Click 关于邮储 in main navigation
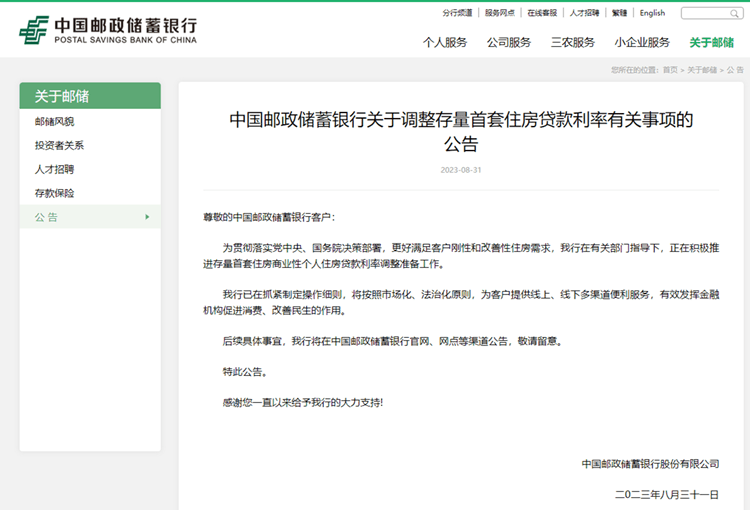 click(711, 42)
